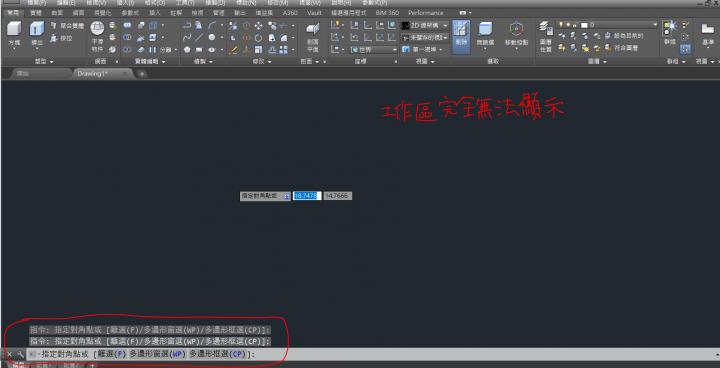Toggle the Culling (剔除) selection button
This screenshot has height=368, width=720.
click(461, 37)
